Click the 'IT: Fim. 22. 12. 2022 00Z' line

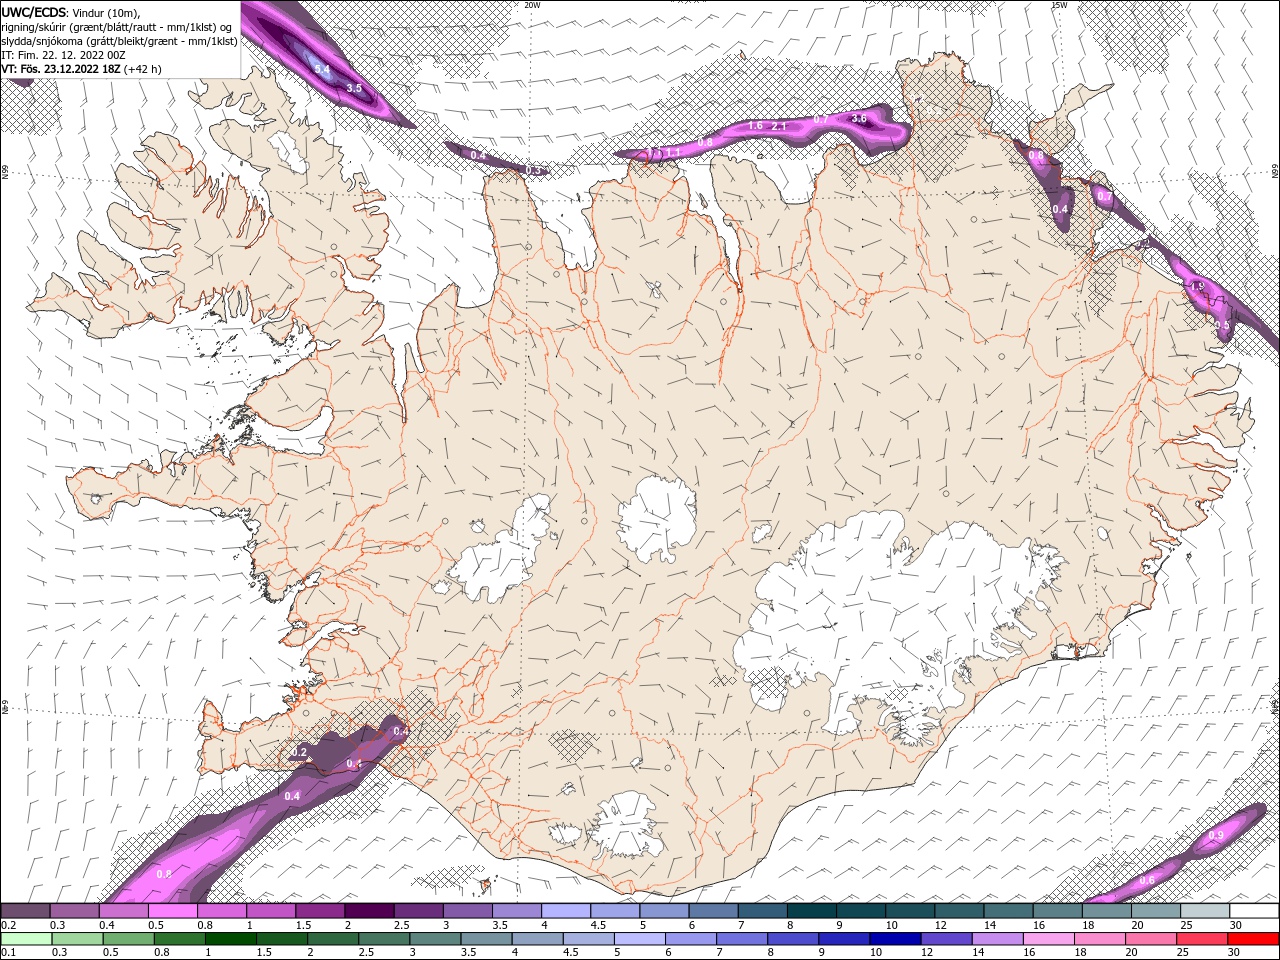(x=63, y=55)
